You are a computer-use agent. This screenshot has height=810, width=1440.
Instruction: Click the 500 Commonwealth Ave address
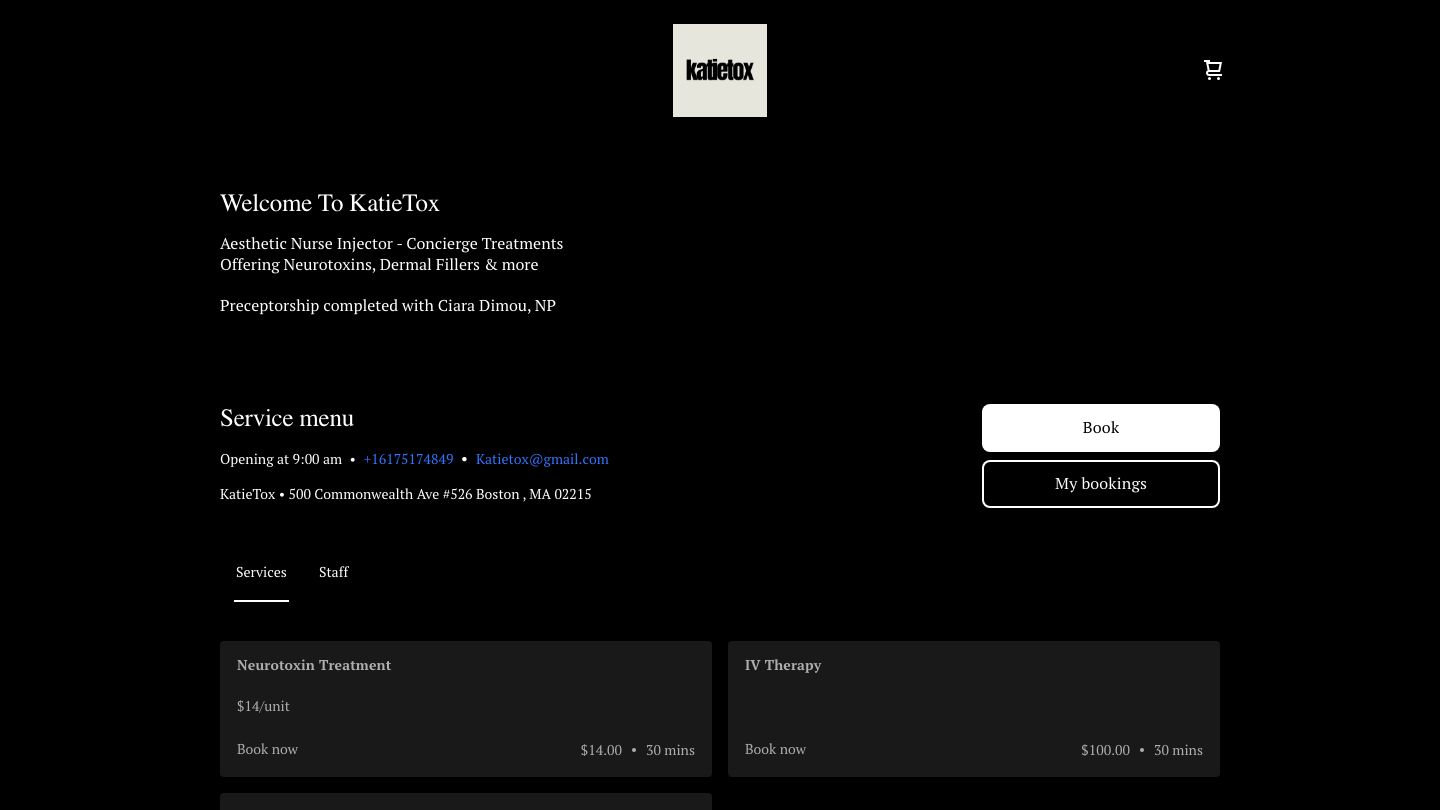tap(440, 494)
